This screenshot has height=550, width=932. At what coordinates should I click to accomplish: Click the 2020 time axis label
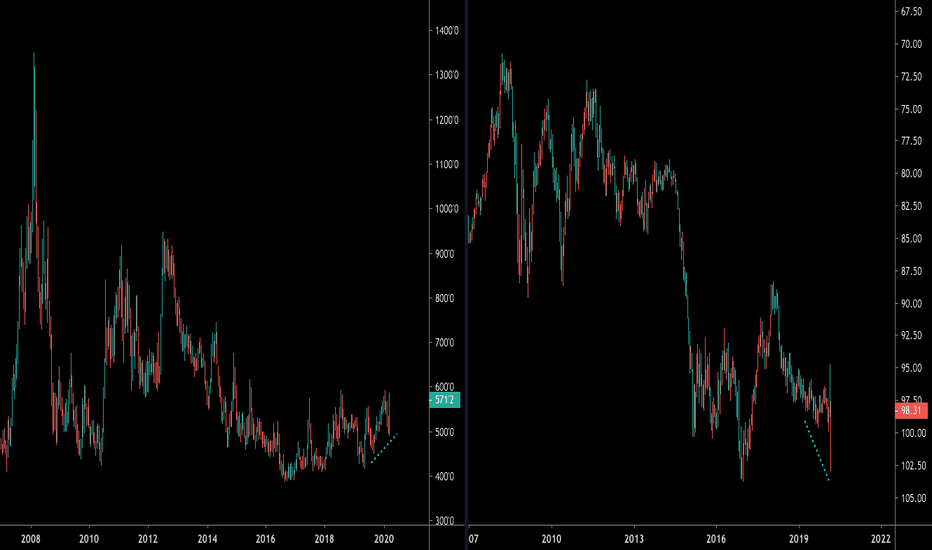tap(383, 539)
